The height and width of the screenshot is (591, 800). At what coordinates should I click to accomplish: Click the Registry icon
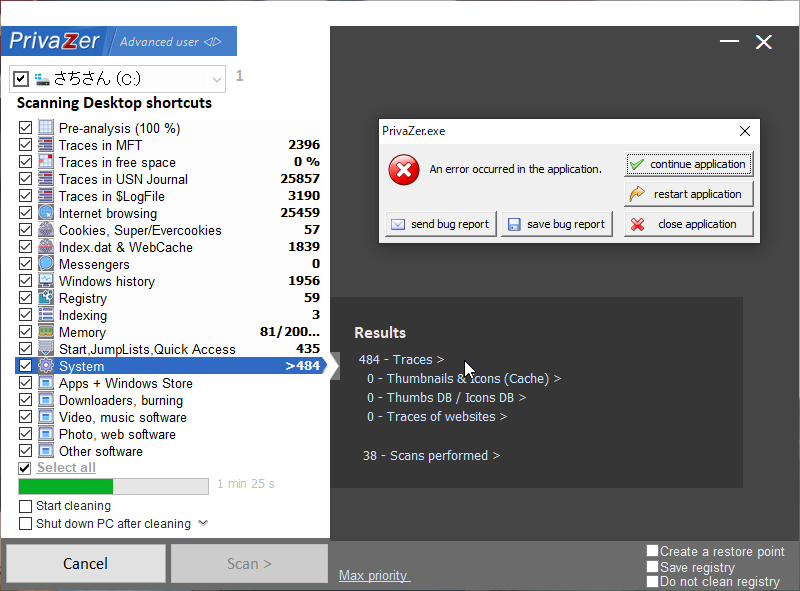click(46, 298)
